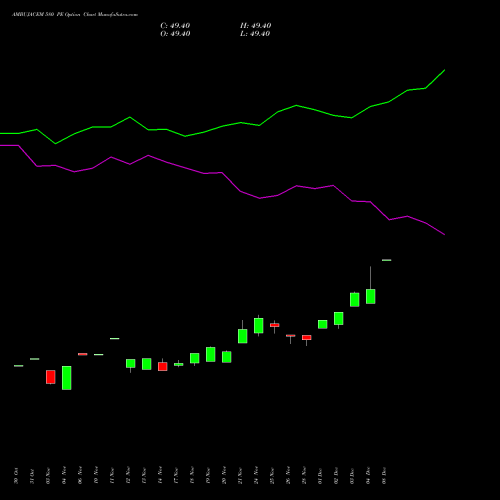Click the 12 Nov date label

point(128,476)
